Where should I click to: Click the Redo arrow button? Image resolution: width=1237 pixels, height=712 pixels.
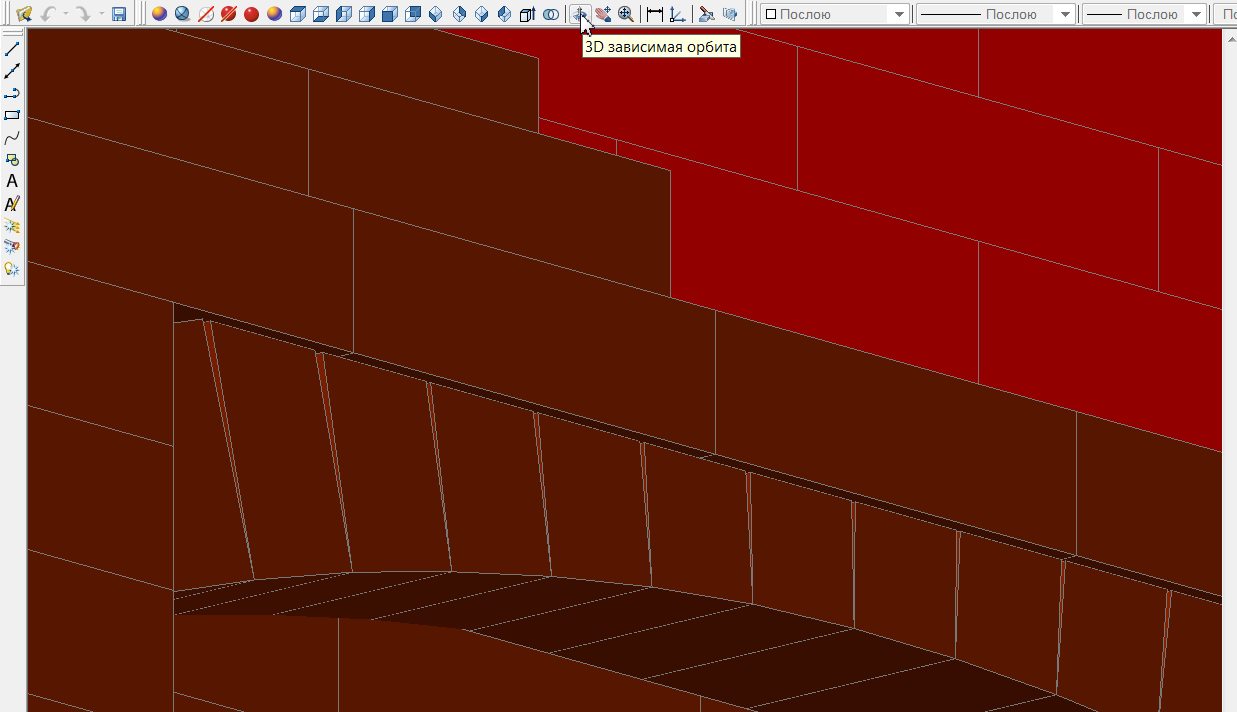click(84, 14)
